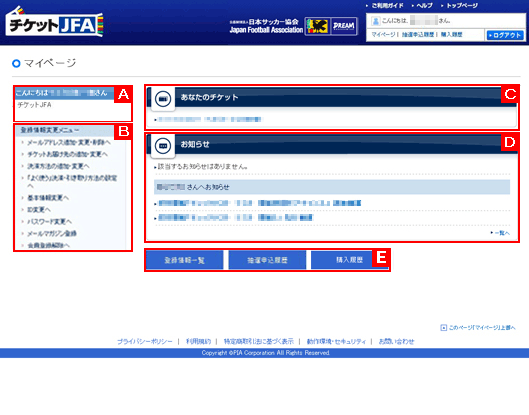Select メールマガジン登録 in the side menu
Screen dimensions: 529x415
(52, 233)
